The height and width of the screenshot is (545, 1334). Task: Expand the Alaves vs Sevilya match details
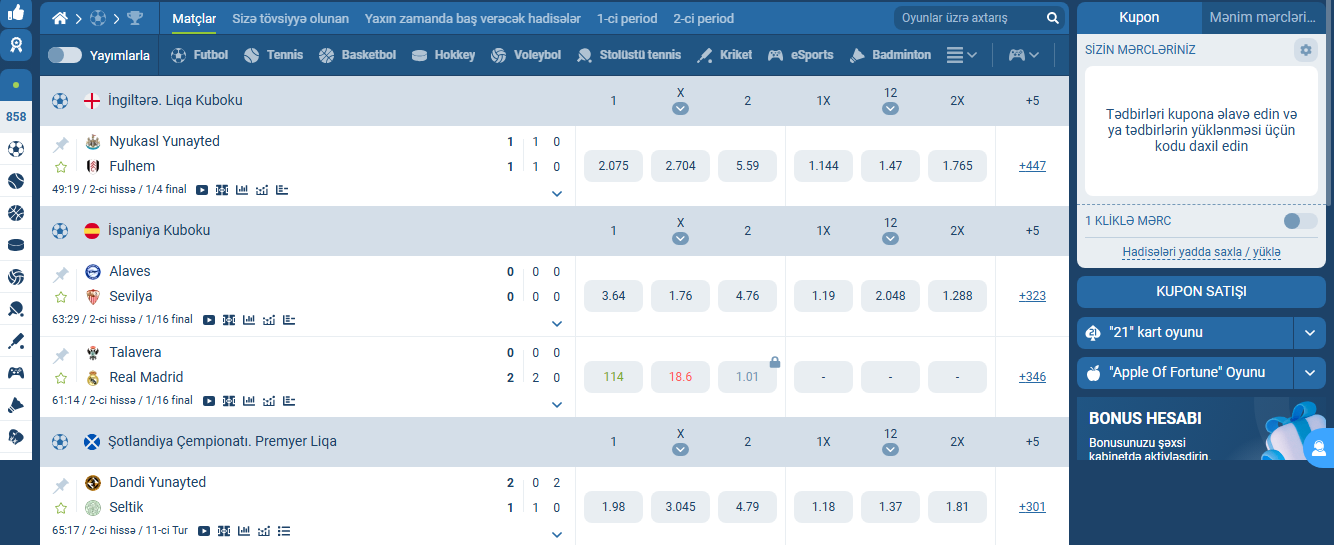click(x=557, y=324)
